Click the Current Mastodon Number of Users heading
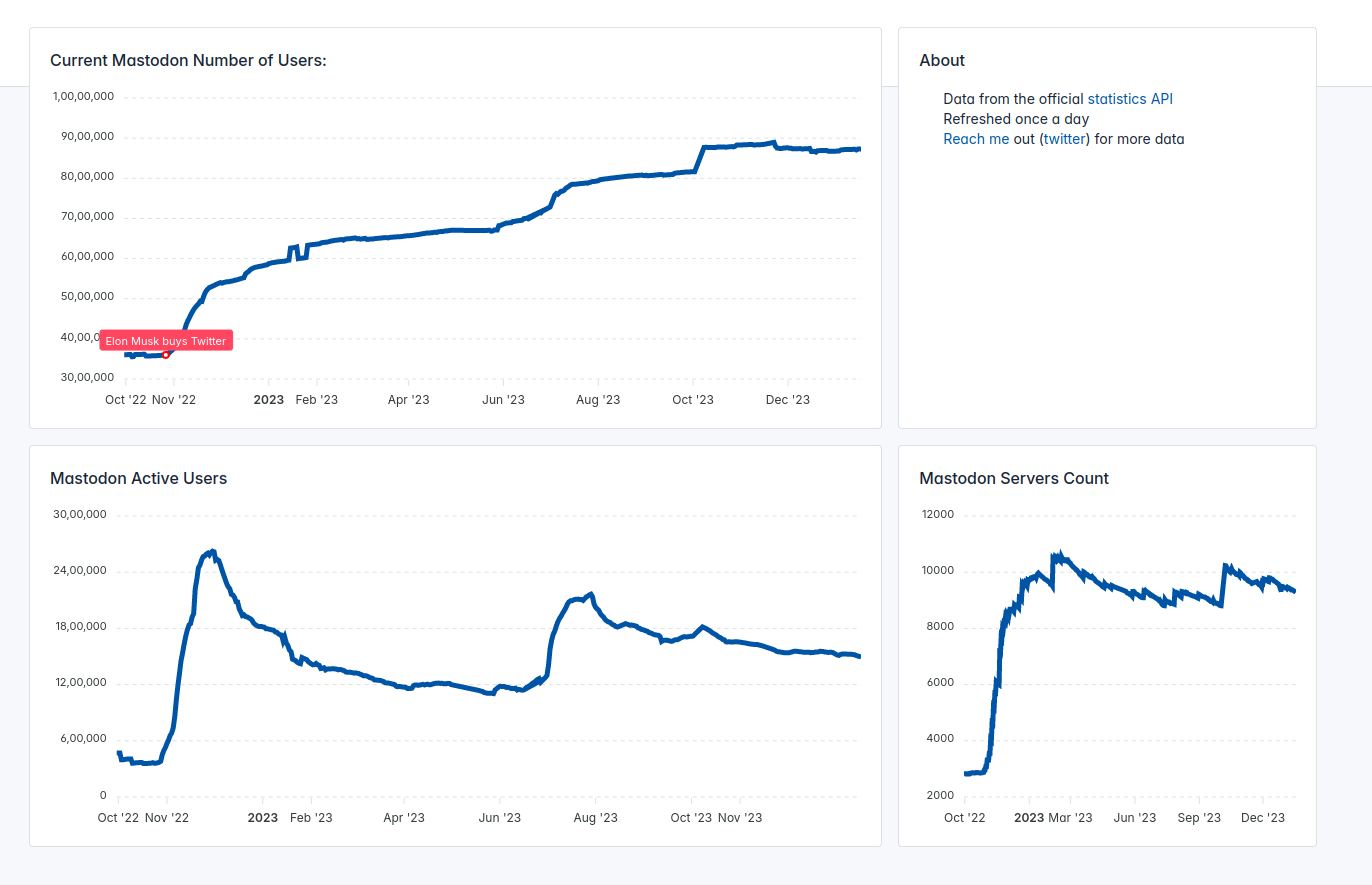Image resolution: width=1372 pixels, height=885 pixels. click(x=188, y=60)
